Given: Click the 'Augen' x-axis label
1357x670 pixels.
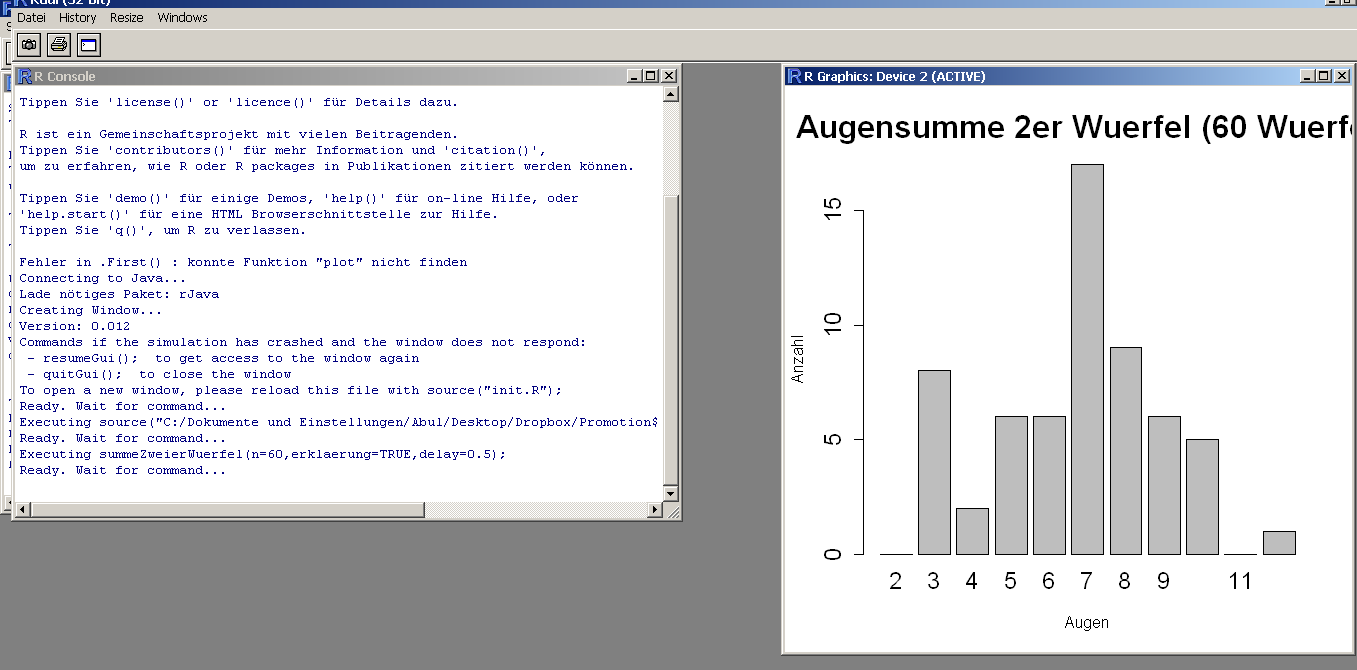Looking at the screenshot, I should point(1086,622).
